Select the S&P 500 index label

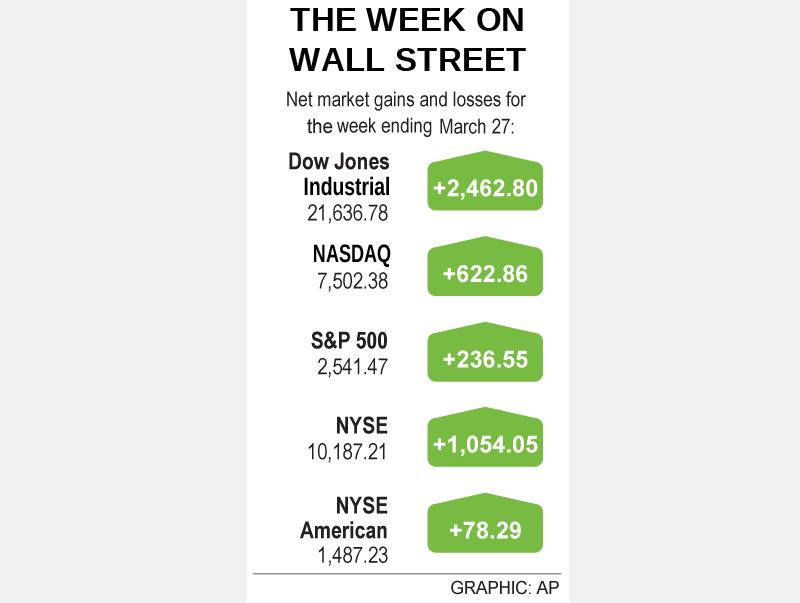(349, 341)
